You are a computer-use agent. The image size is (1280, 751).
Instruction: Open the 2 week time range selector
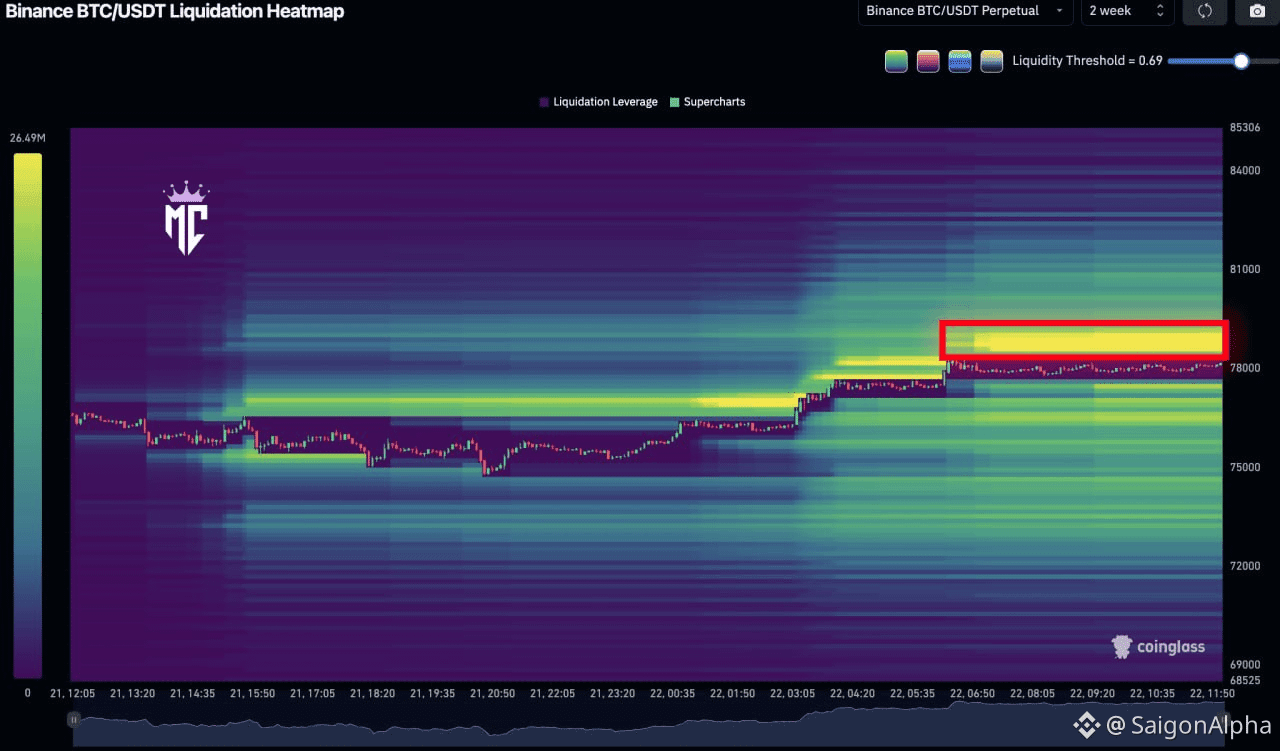(1127, 11)
